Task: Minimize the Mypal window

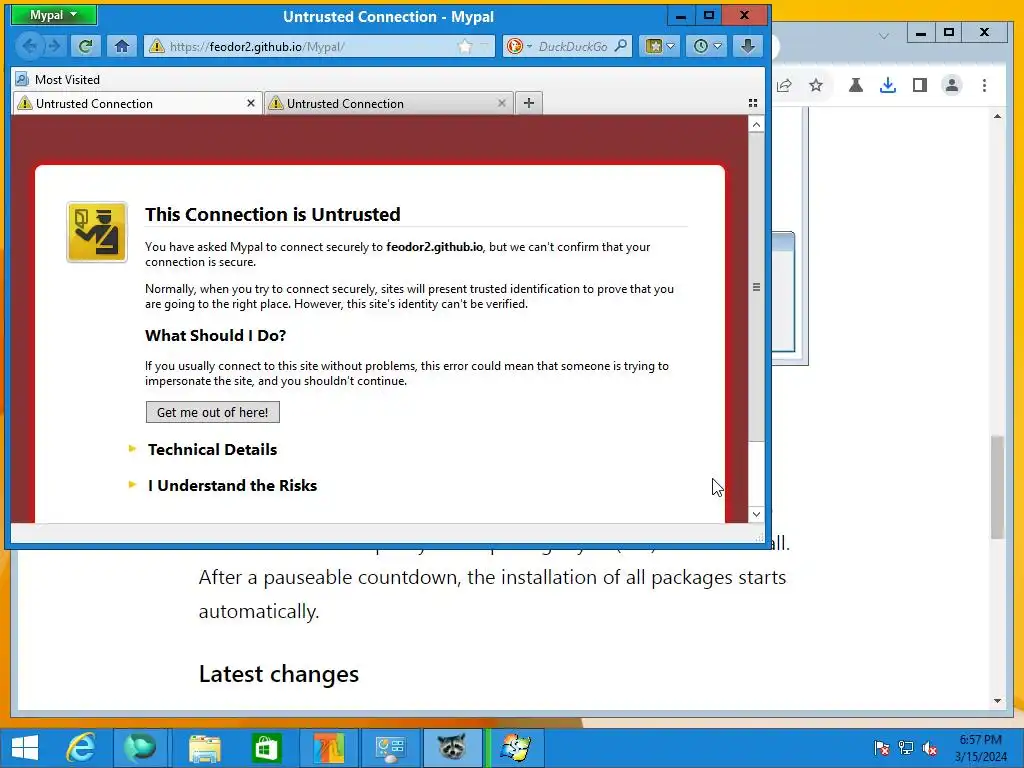Action: [680, 16]
